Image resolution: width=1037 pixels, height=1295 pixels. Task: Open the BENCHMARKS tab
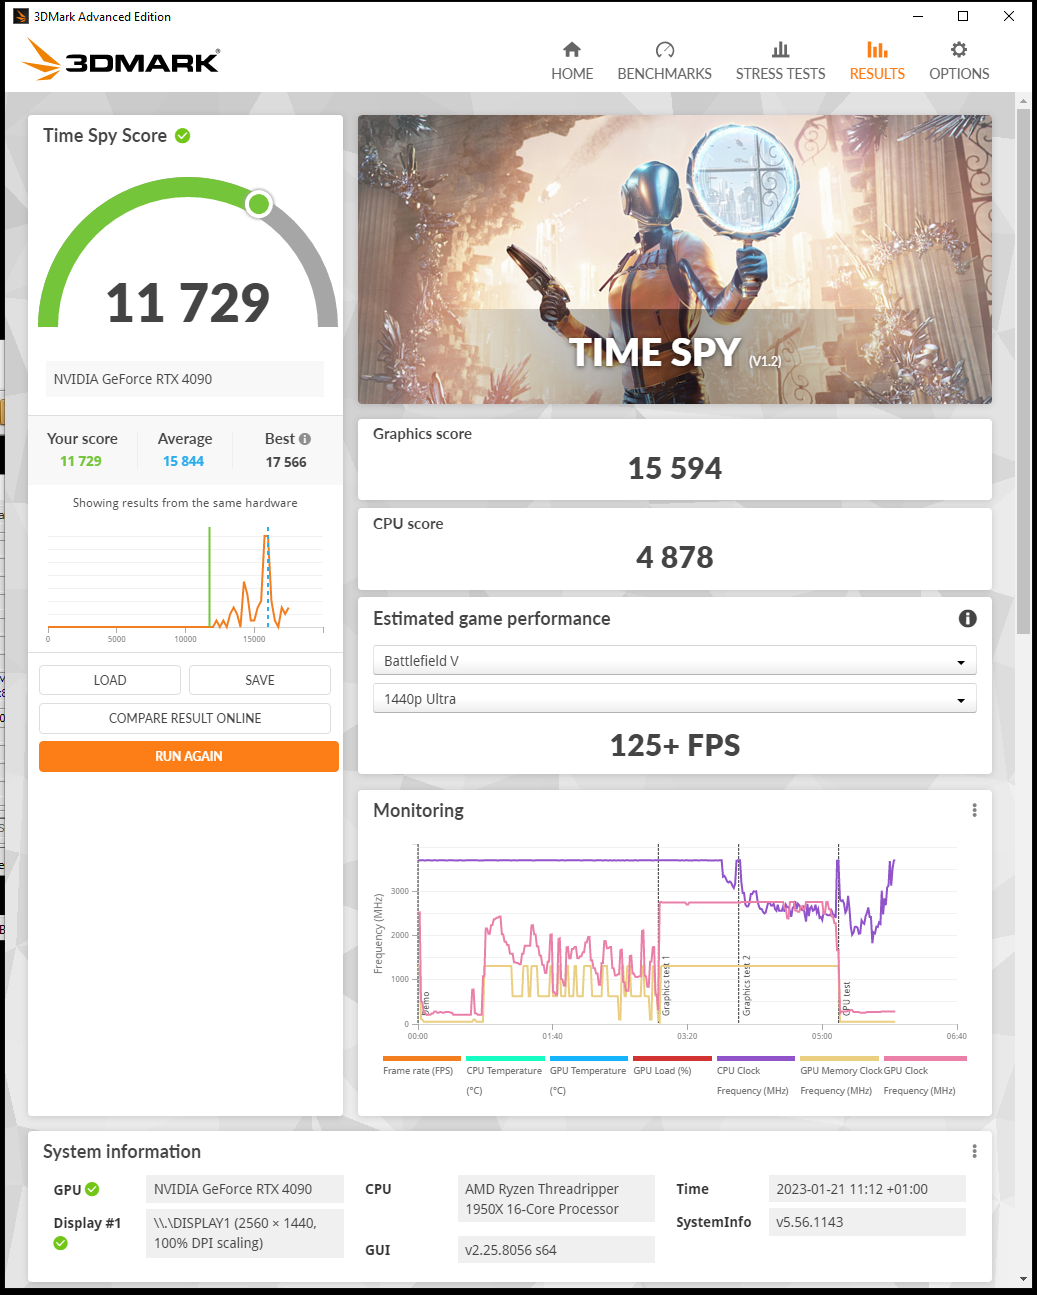click(664, 62)
